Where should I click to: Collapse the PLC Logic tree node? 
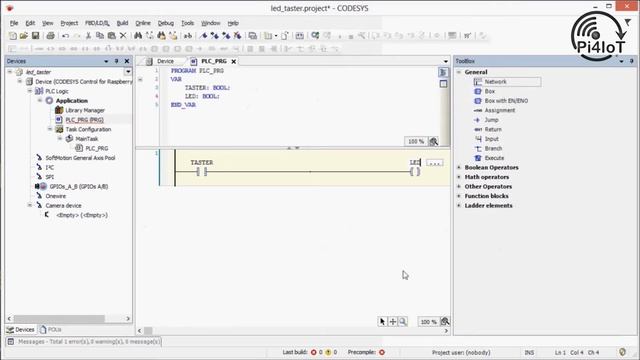point(30,91)
